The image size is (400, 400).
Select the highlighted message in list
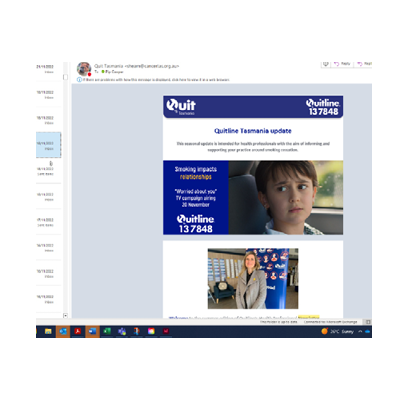click(49, 145)
